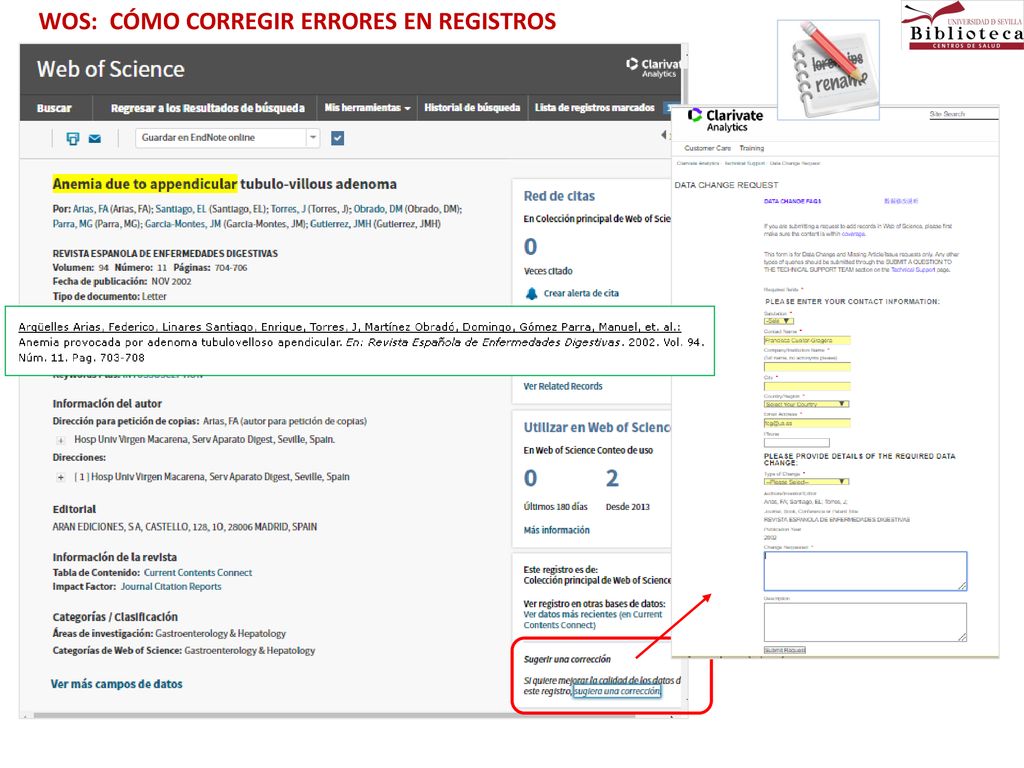Click the email envelope icon
The image size is (1024, 768).
point(95,138)
